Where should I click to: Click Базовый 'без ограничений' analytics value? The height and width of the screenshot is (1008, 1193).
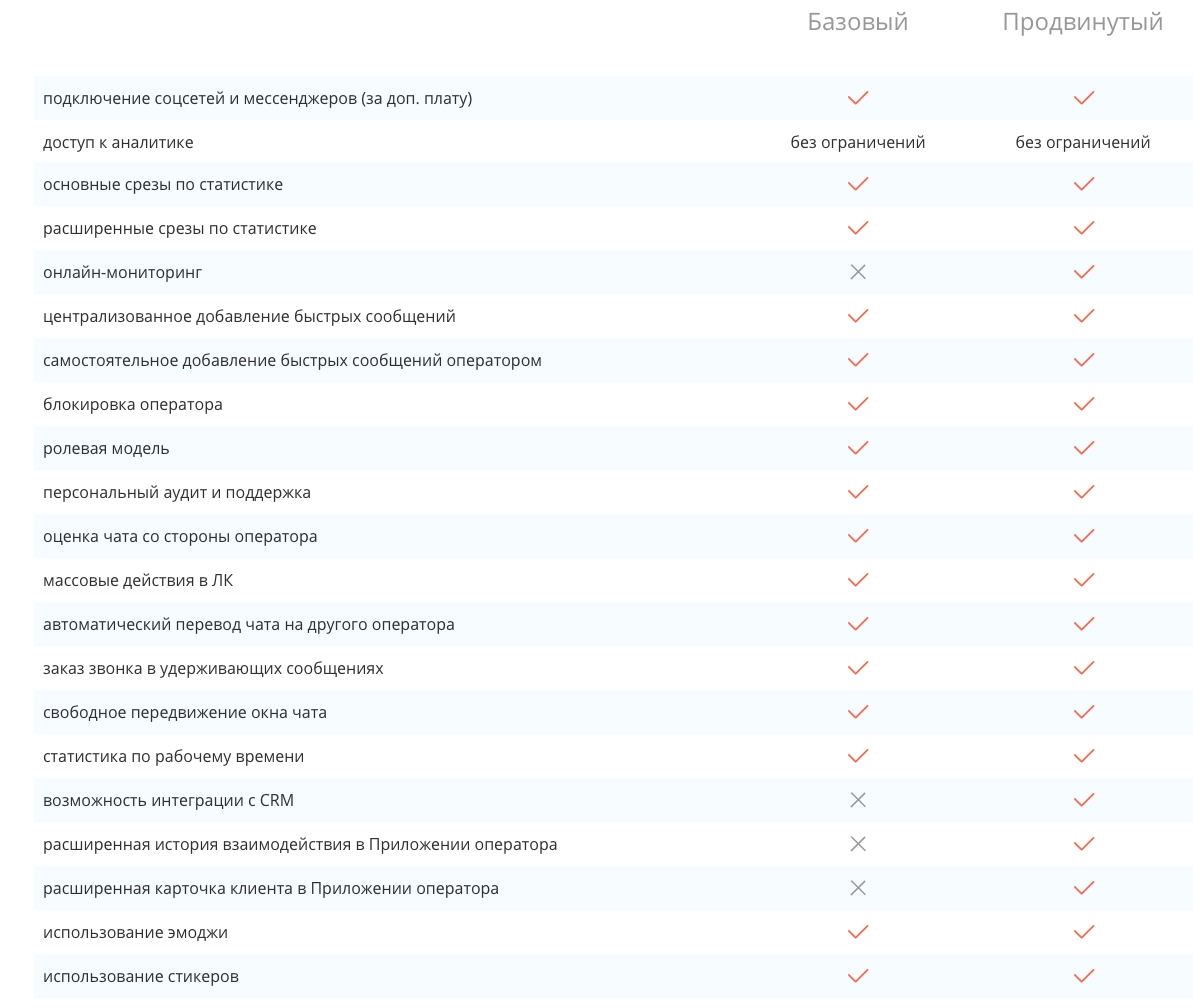click(x=857, y=142)
